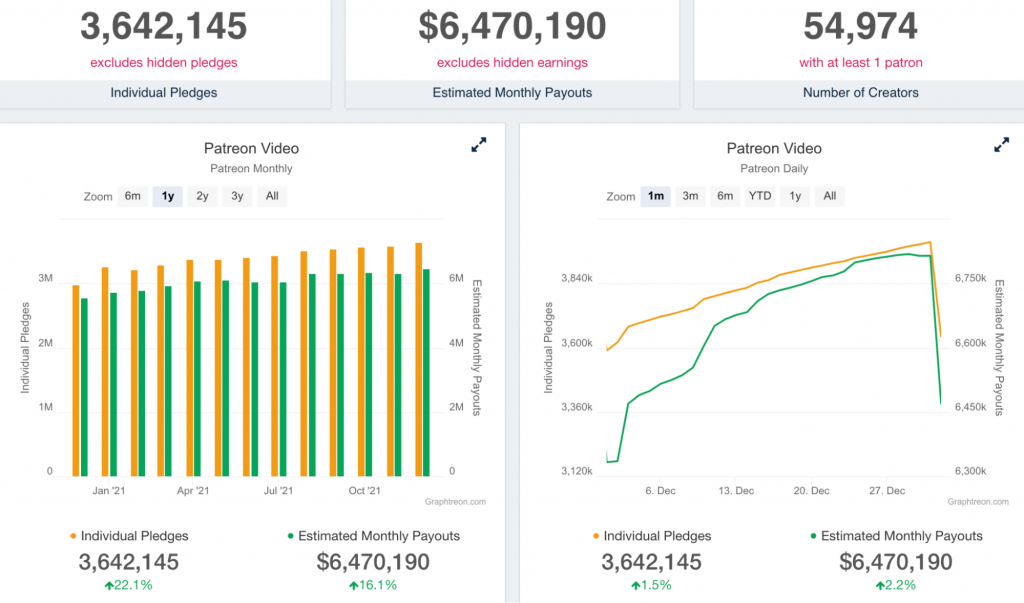
Task: Click the Estimated Monthly Payouts card label
Action: click(512, 93)
